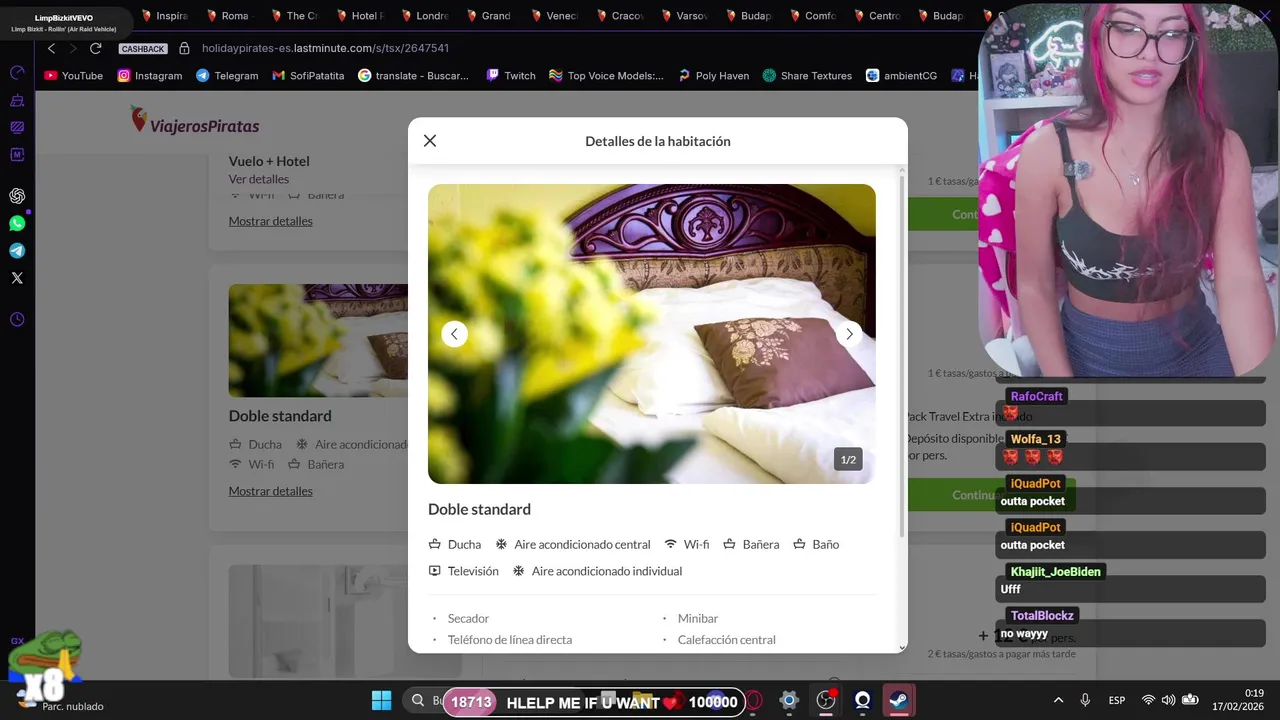Switch to the Varsovia tab
The image size is (1280, 720).
coord(684,16)
